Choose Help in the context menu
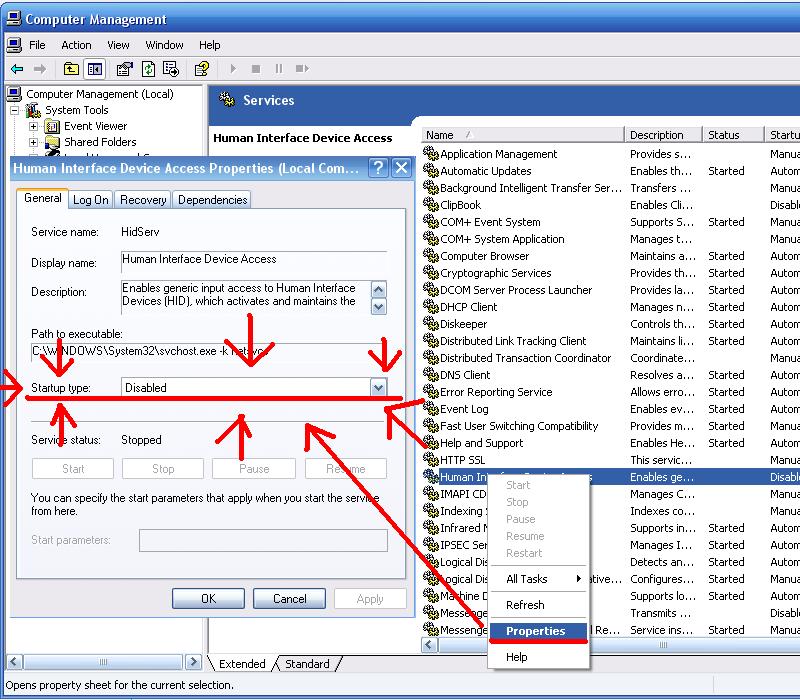The width and height of the screenshot is (800, 700). point(537,657)
